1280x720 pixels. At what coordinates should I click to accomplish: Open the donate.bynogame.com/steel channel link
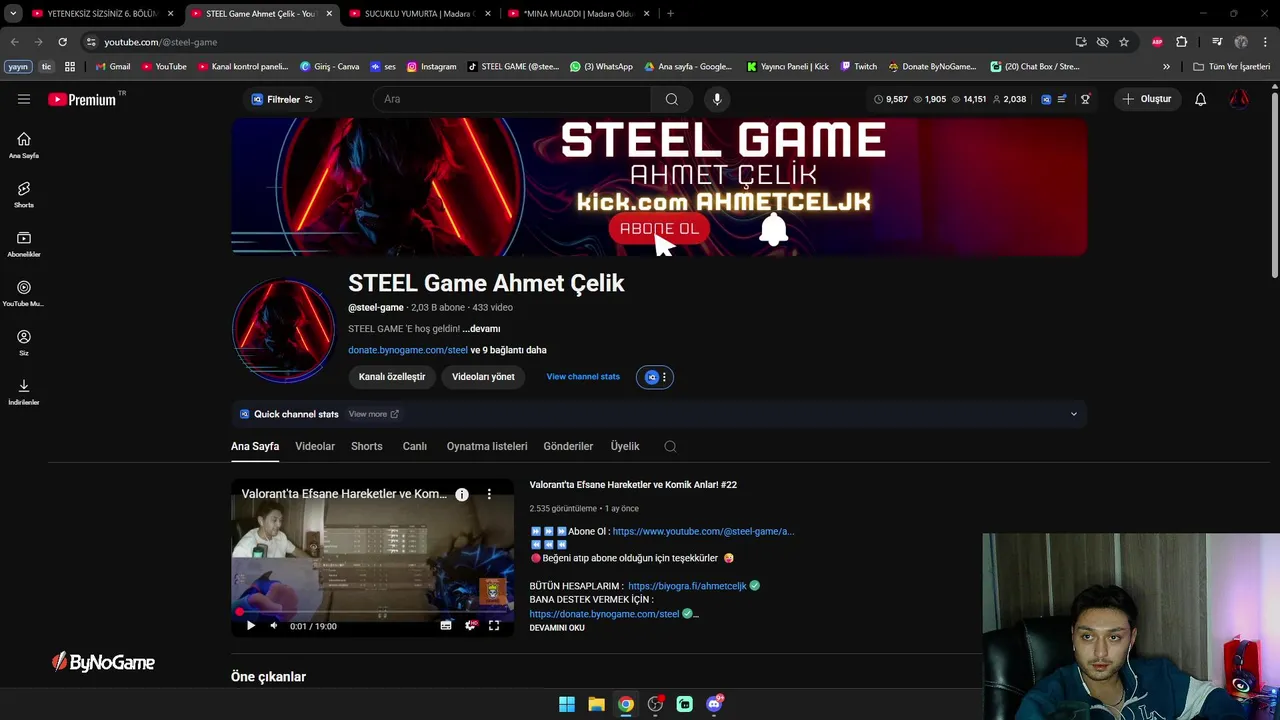[x=408, y=350]
